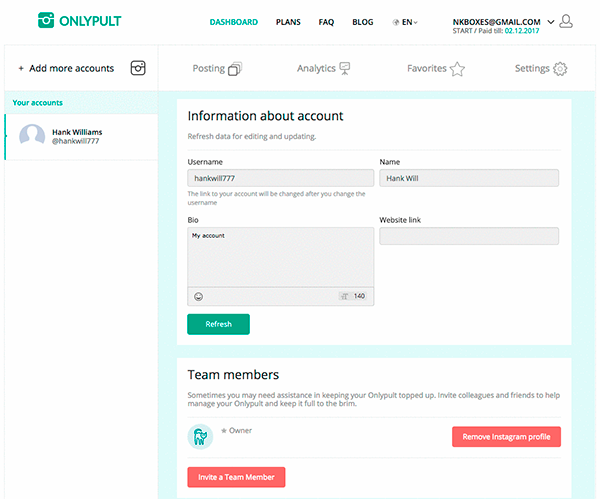Open the BLOG page
600x499 pixels.
pyautogui.click(x=363, y=22)
